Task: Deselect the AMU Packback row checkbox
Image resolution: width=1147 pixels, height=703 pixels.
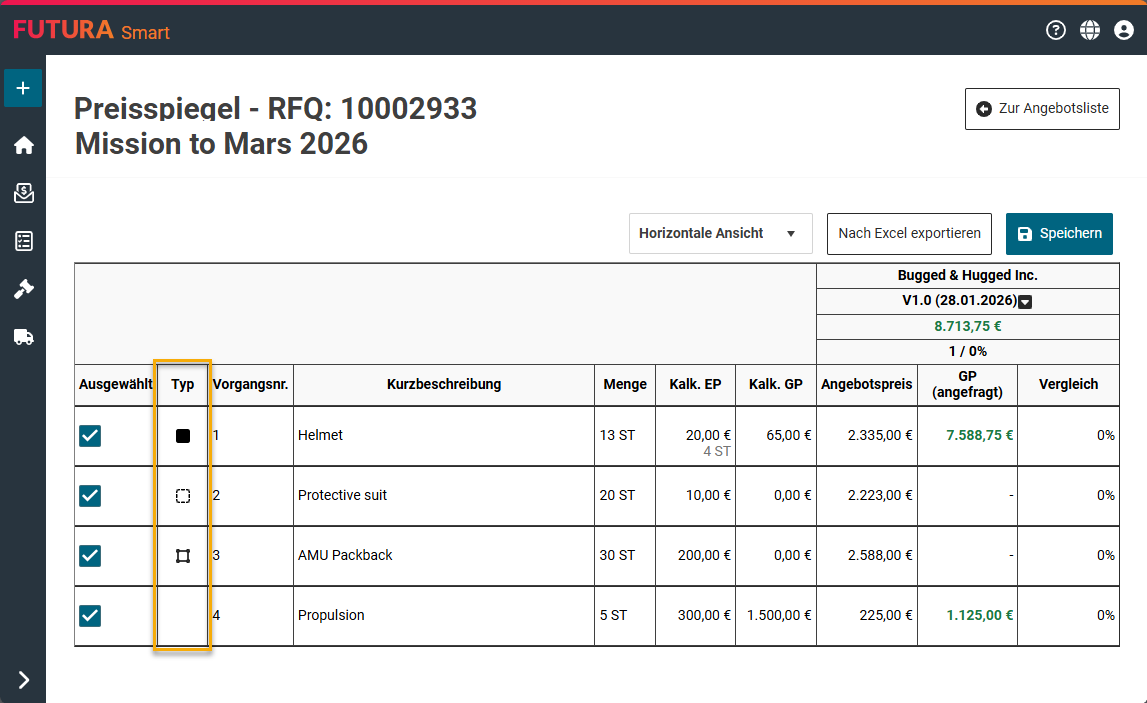Action: click(90, 556)
